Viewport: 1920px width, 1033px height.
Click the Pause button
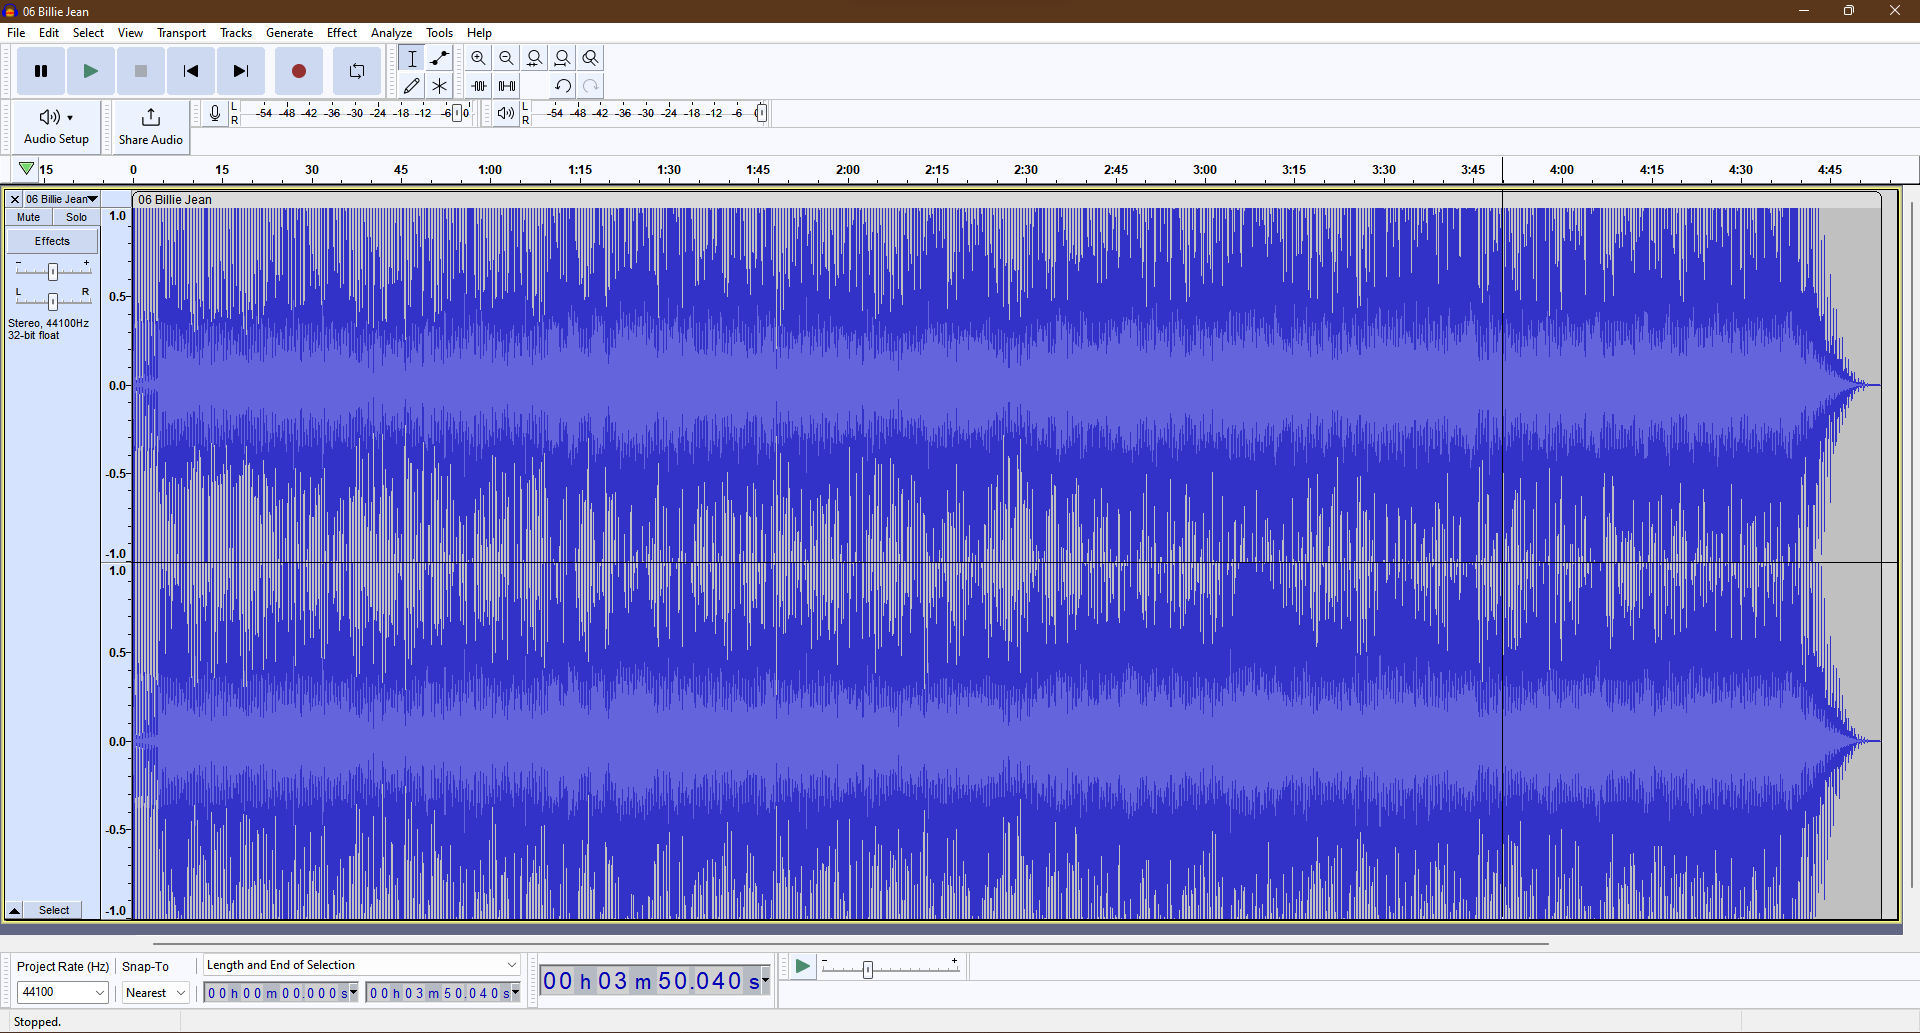click(x=41, y=71)
